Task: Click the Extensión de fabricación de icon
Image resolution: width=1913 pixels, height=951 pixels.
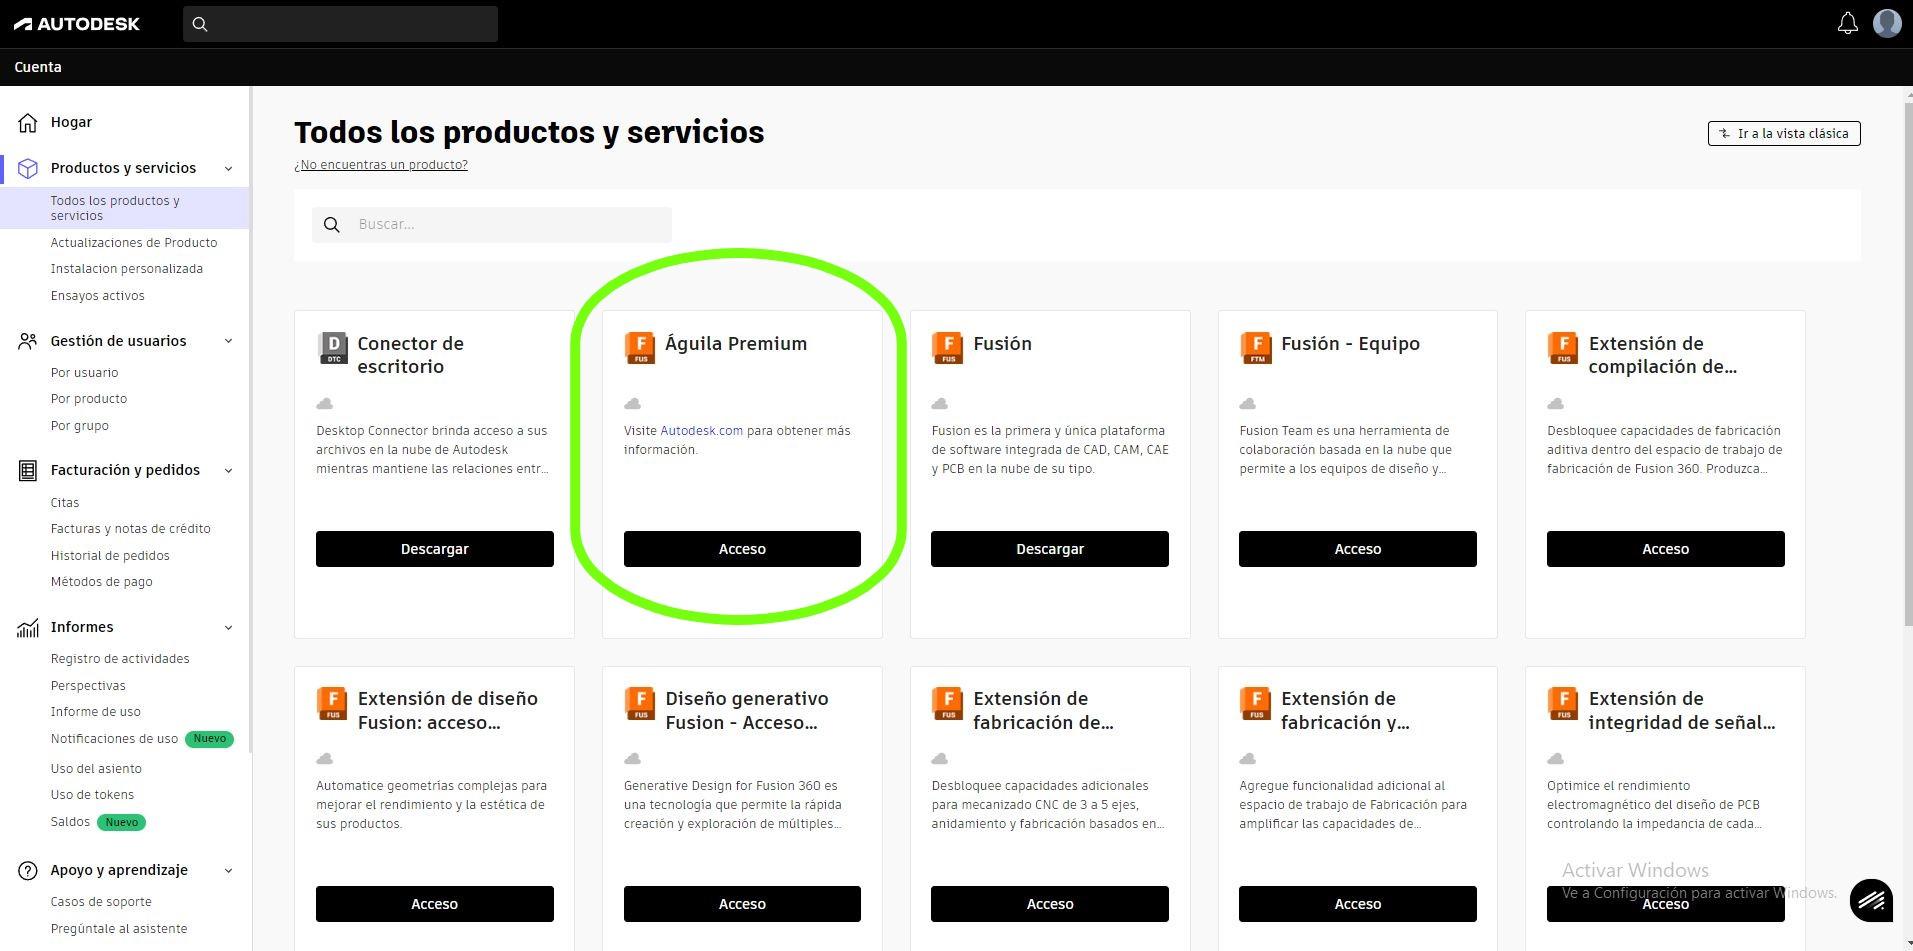Action: (x=947, y=703)
